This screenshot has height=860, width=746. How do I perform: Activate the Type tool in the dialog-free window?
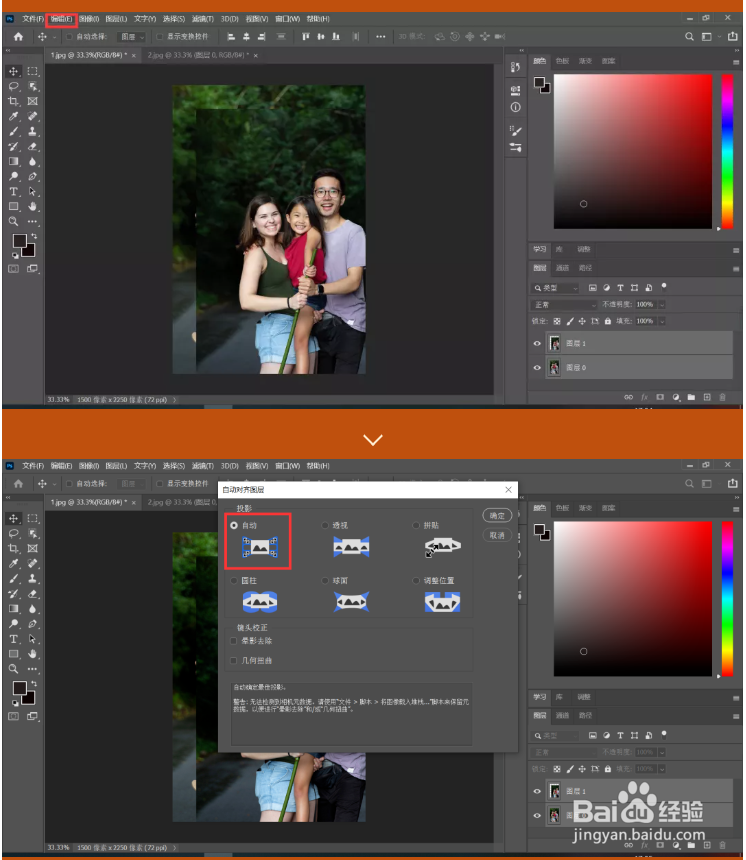click(14, 191)
